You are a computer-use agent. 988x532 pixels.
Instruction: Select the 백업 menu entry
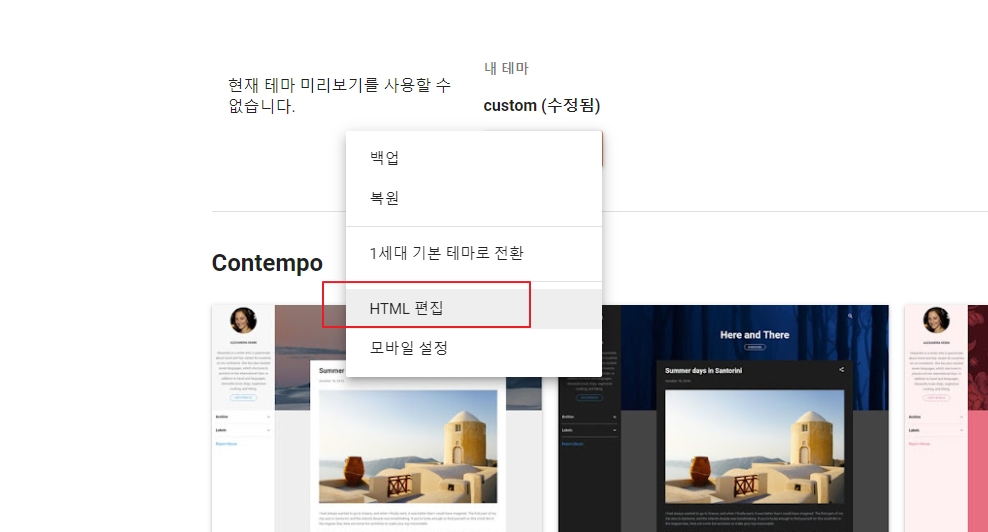[474, 158]
